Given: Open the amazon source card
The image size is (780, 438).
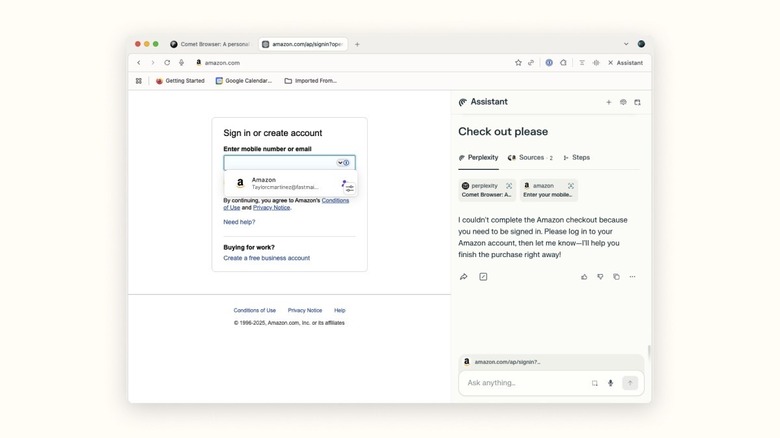Looking at the screenshot, I should (549, 190).
